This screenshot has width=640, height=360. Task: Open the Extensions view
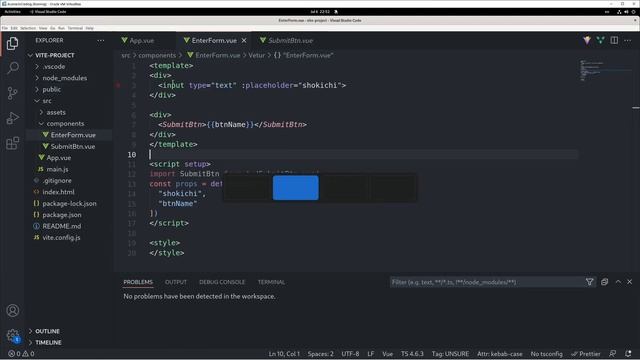click(x=13, y=143)
